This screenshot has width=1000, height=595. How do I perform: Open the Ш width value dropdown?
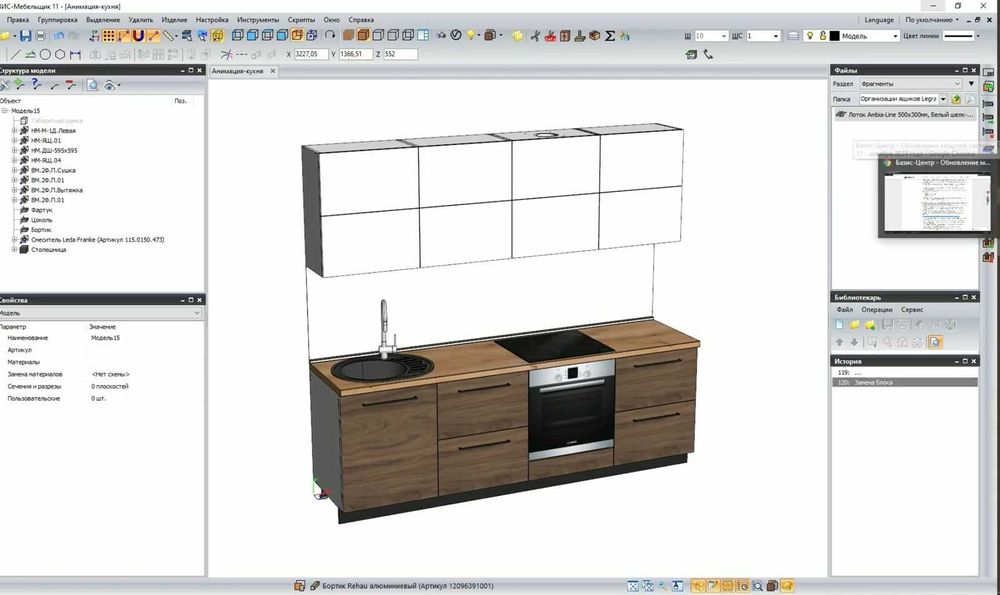point(724,36)
